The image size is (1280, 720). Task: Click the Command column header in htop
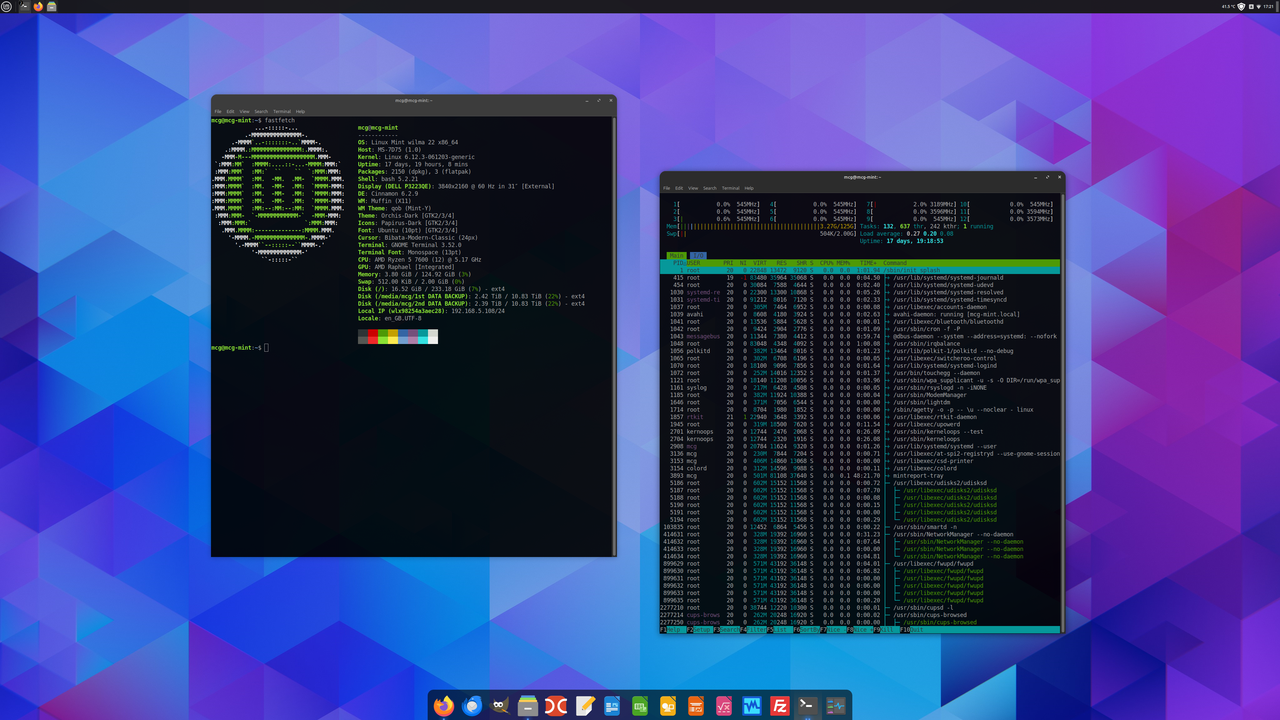(895, 263)
